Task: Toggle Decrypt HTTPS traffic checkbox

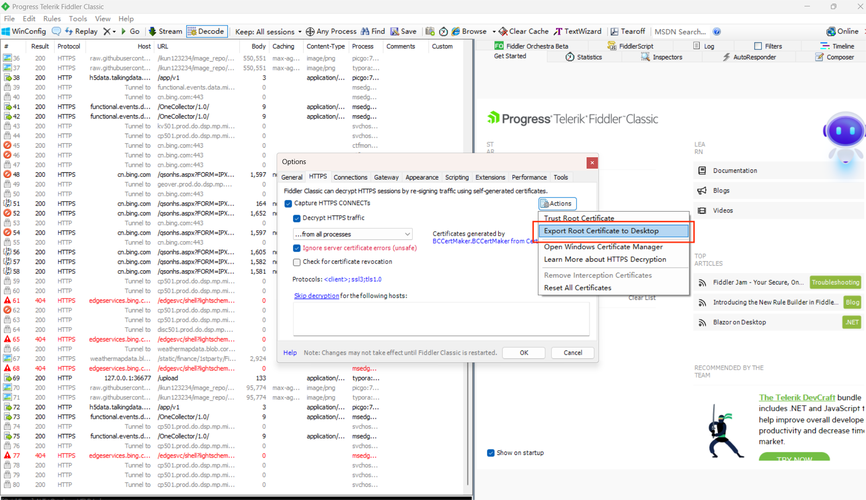Action: (x=297, y=218)
